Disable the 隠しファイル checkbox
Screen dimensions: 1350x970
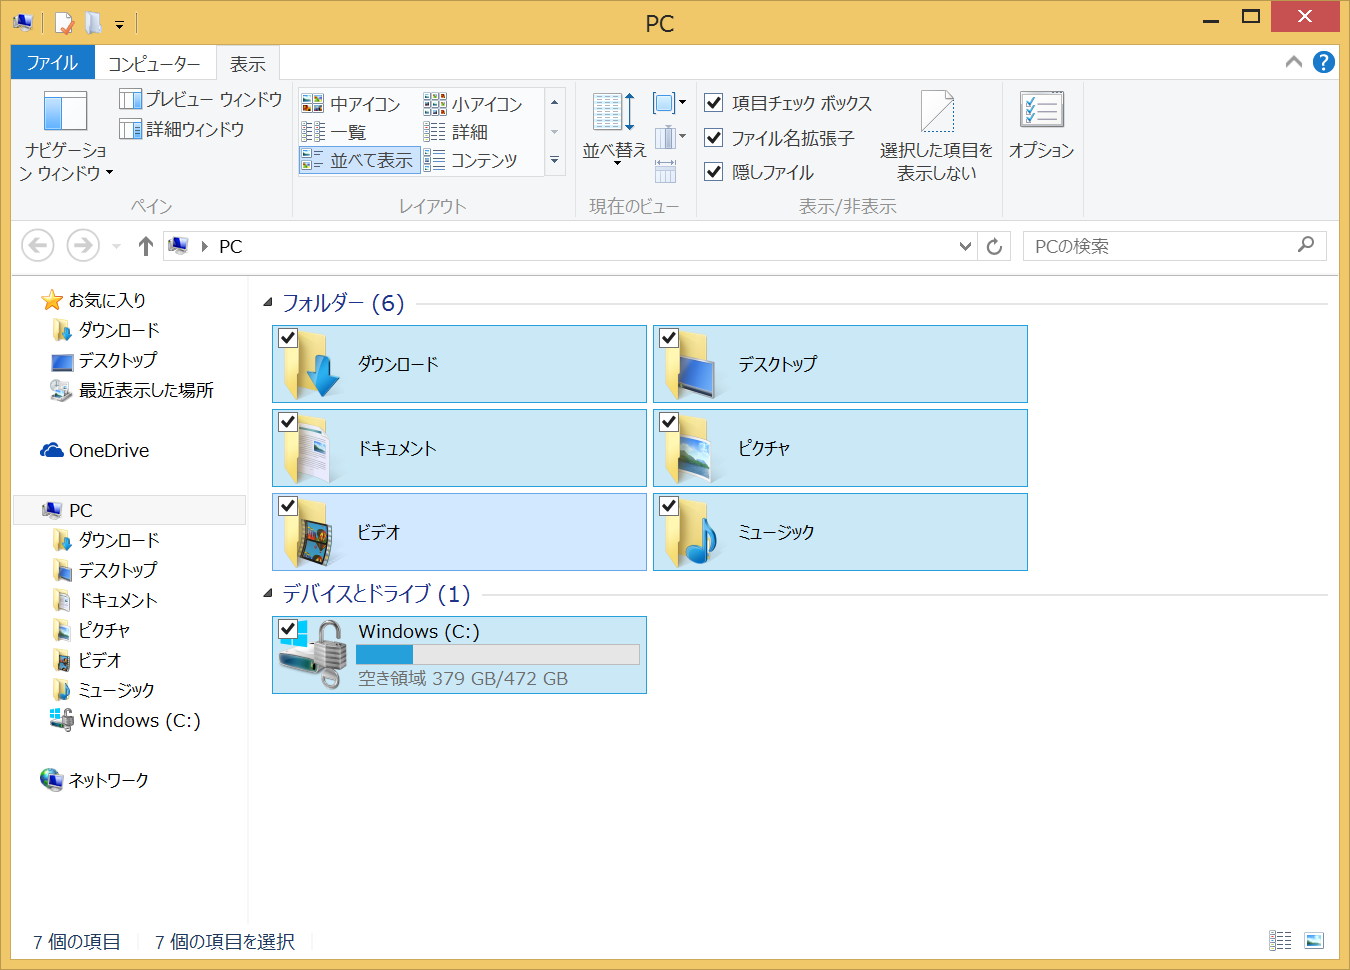[x=714, y=171]
